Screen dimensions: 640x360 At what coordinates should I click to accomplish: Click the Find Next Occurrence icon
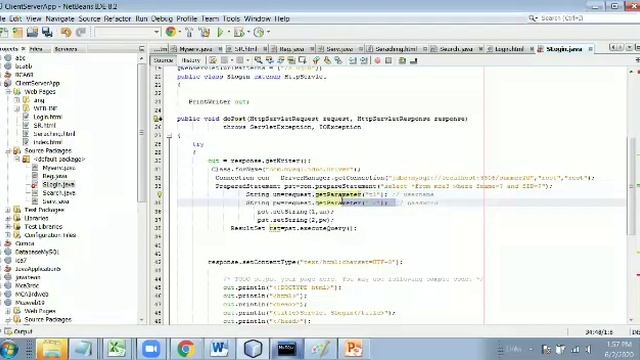280,60
